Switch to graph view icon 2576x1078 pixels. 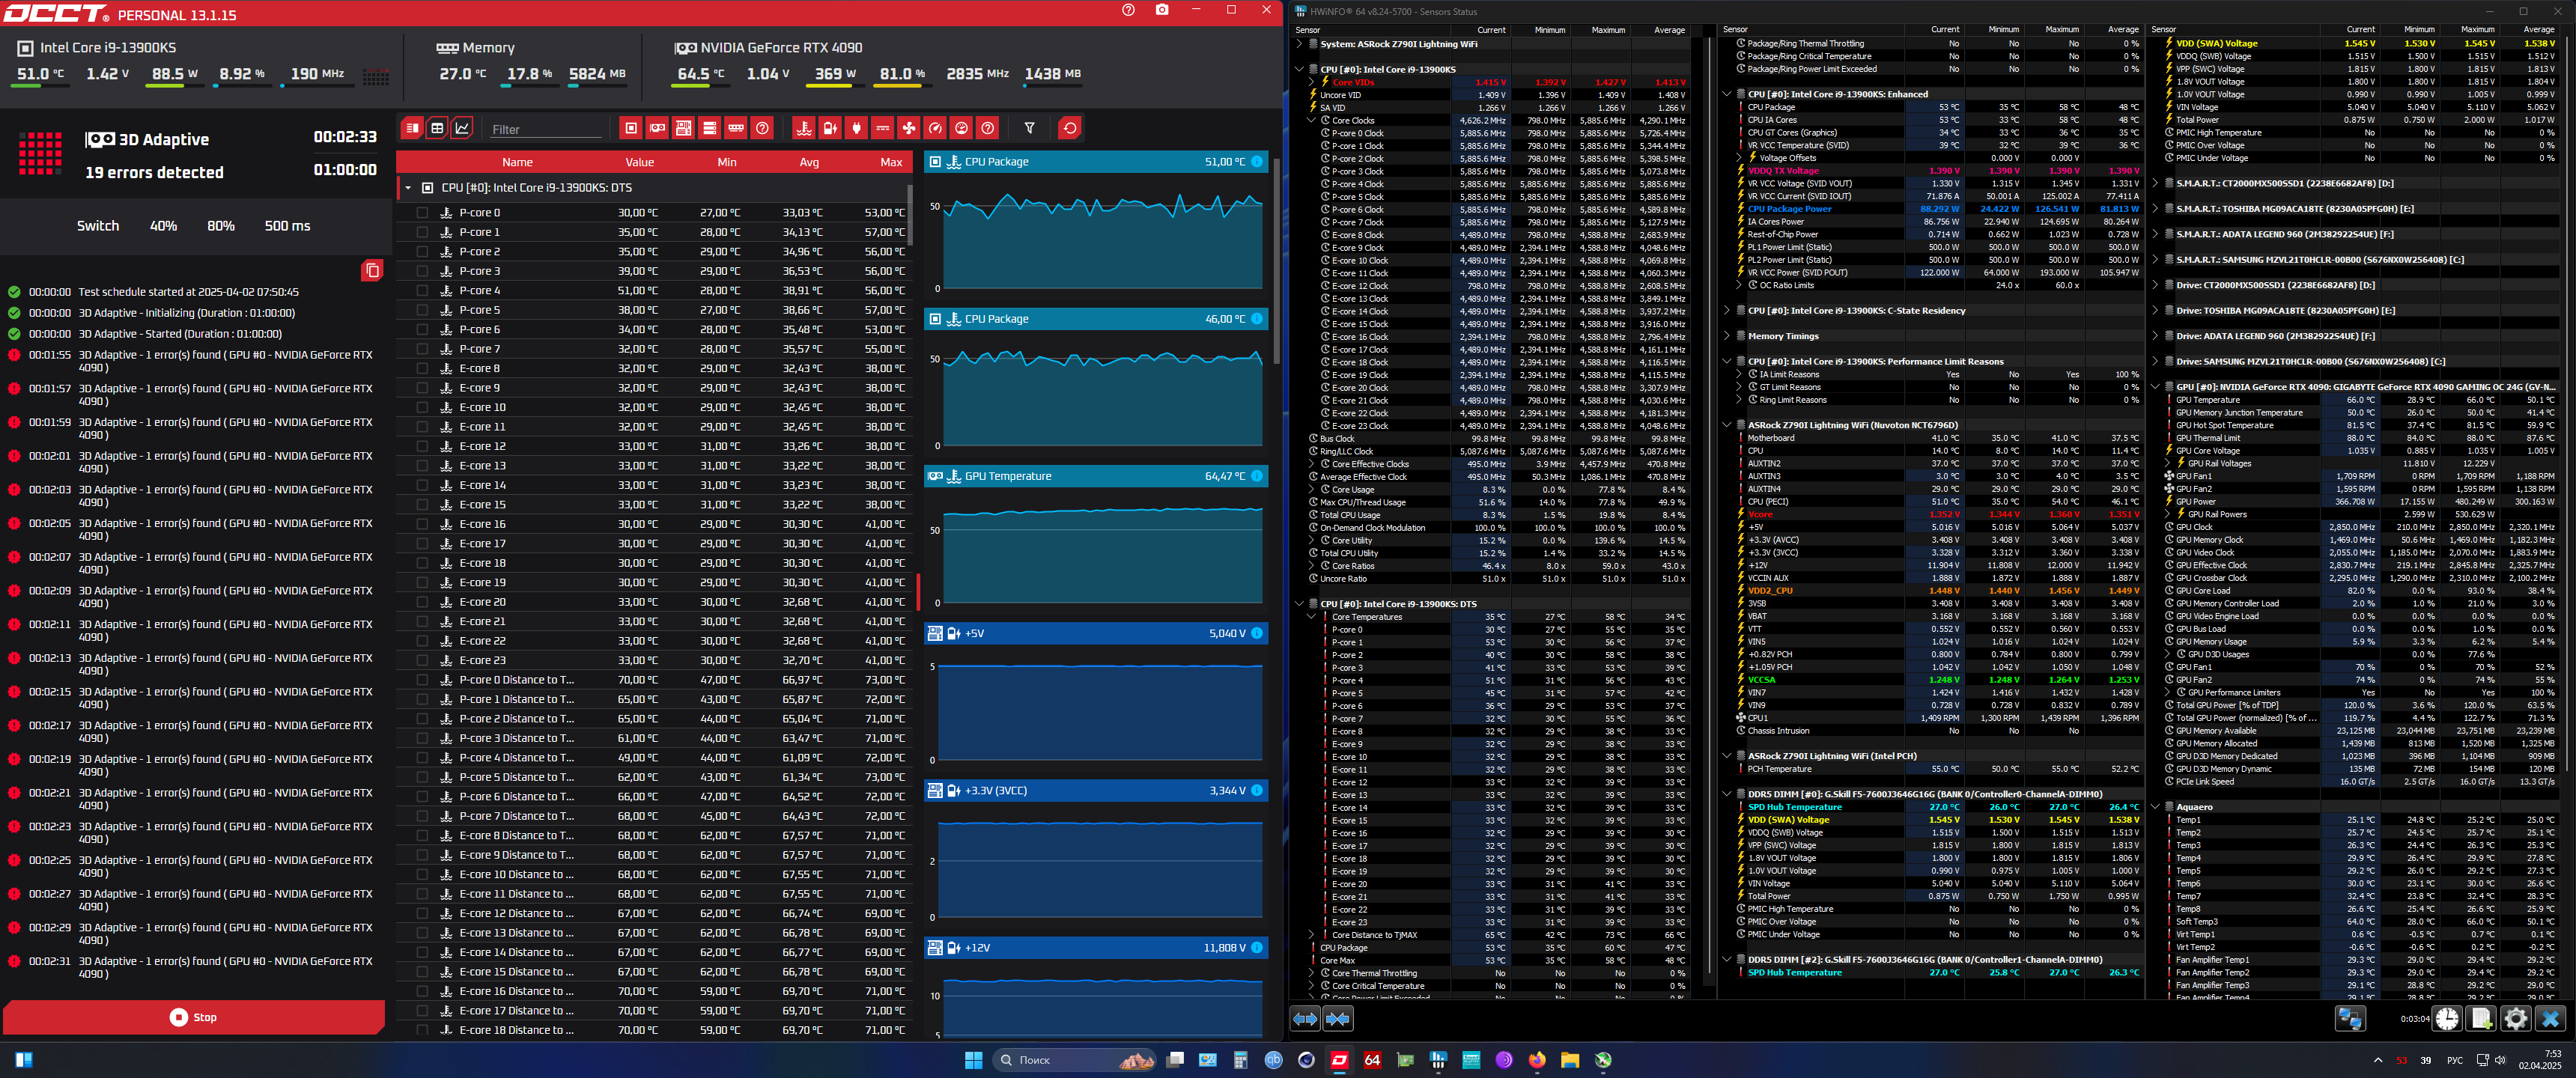point(462,128)
